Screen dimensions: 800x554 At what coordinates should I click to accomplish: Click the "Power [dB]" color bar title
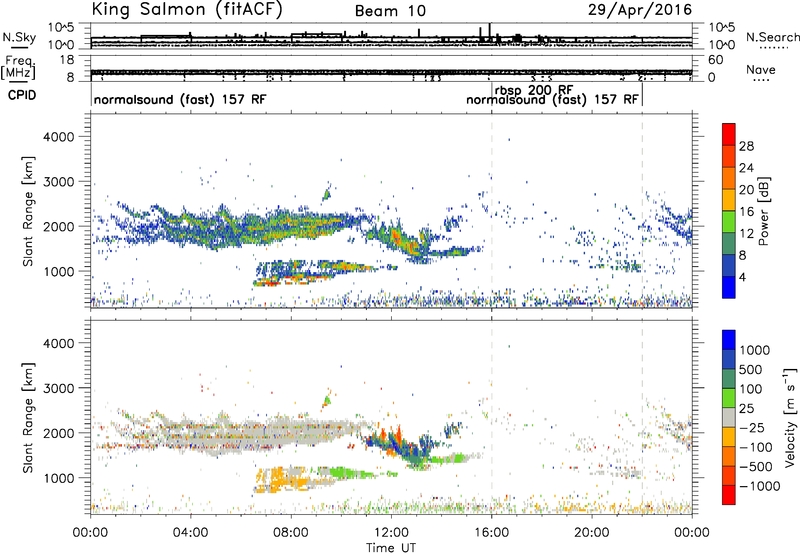[763, 211]
